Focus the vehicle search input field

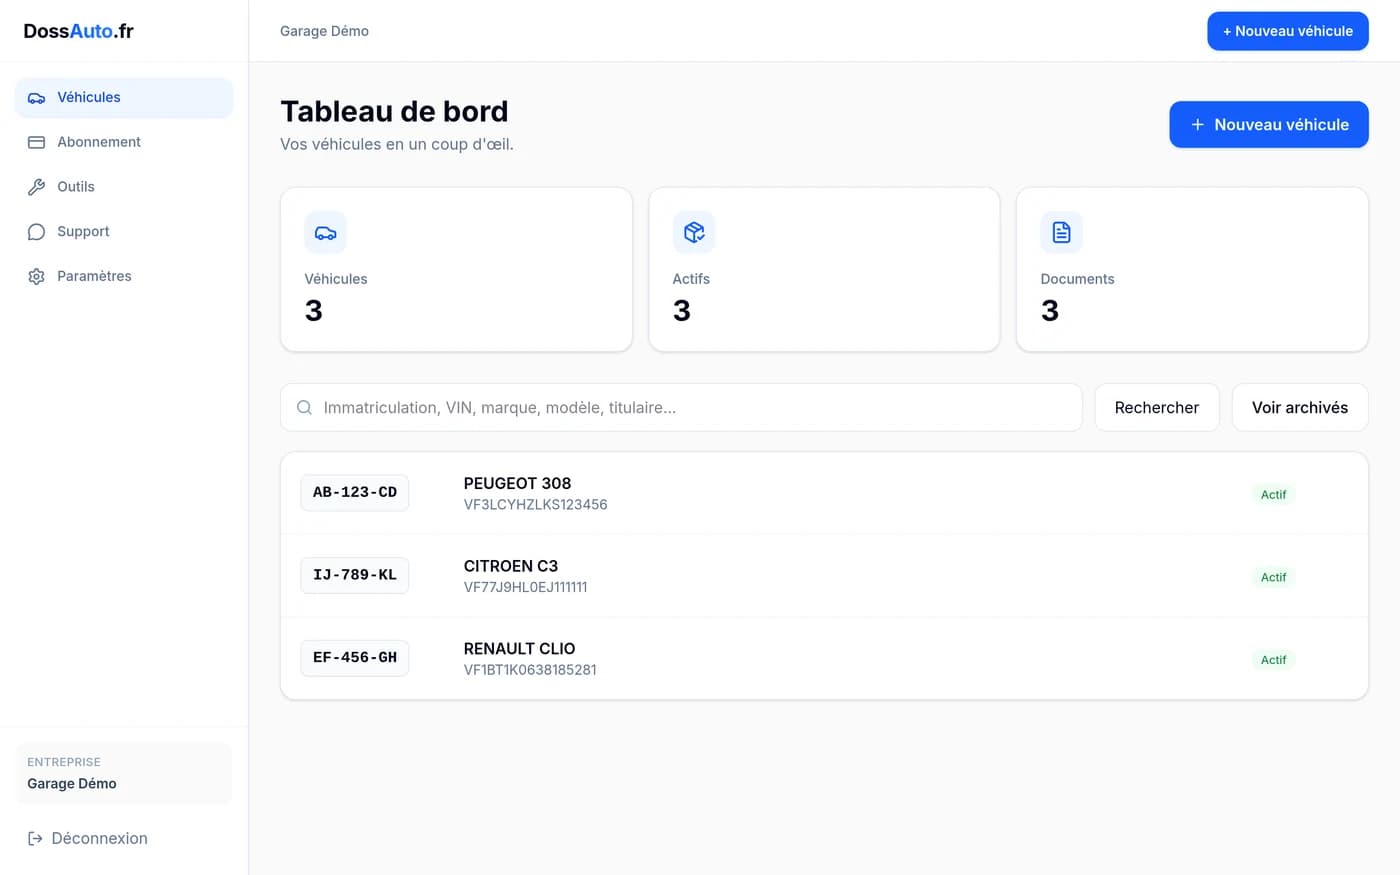681,408
